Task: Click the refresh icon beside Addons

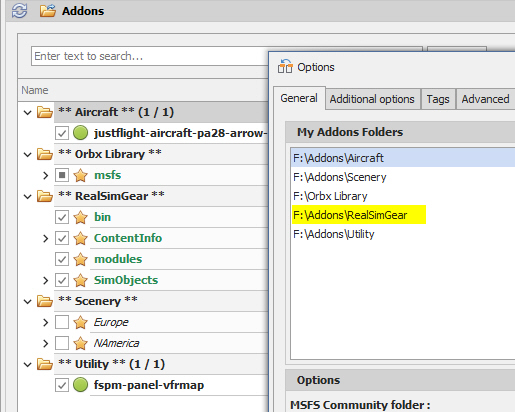Action: pyautogui.click(x=19, y=11)
